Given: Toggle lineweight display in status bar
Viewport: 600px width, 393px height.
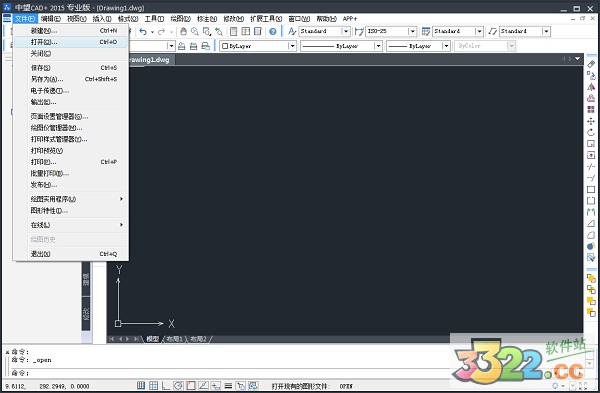Looking at the screenshot, I should click(x=228, y=385).
